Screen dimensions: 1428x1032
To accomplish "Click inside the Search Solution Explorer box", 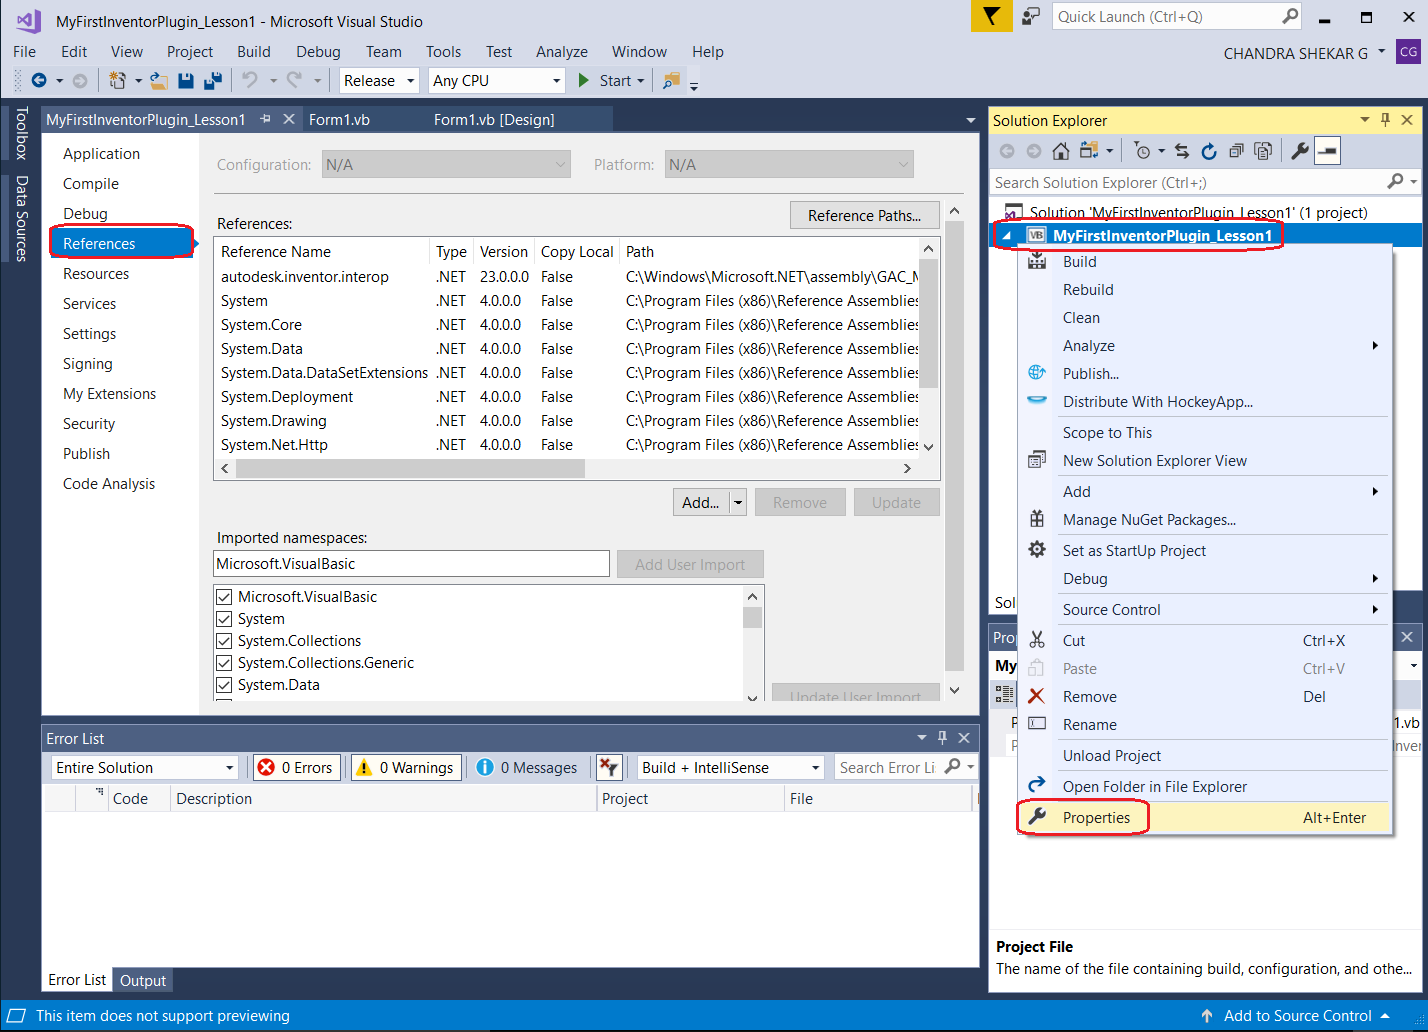I will pos(1150,182).
